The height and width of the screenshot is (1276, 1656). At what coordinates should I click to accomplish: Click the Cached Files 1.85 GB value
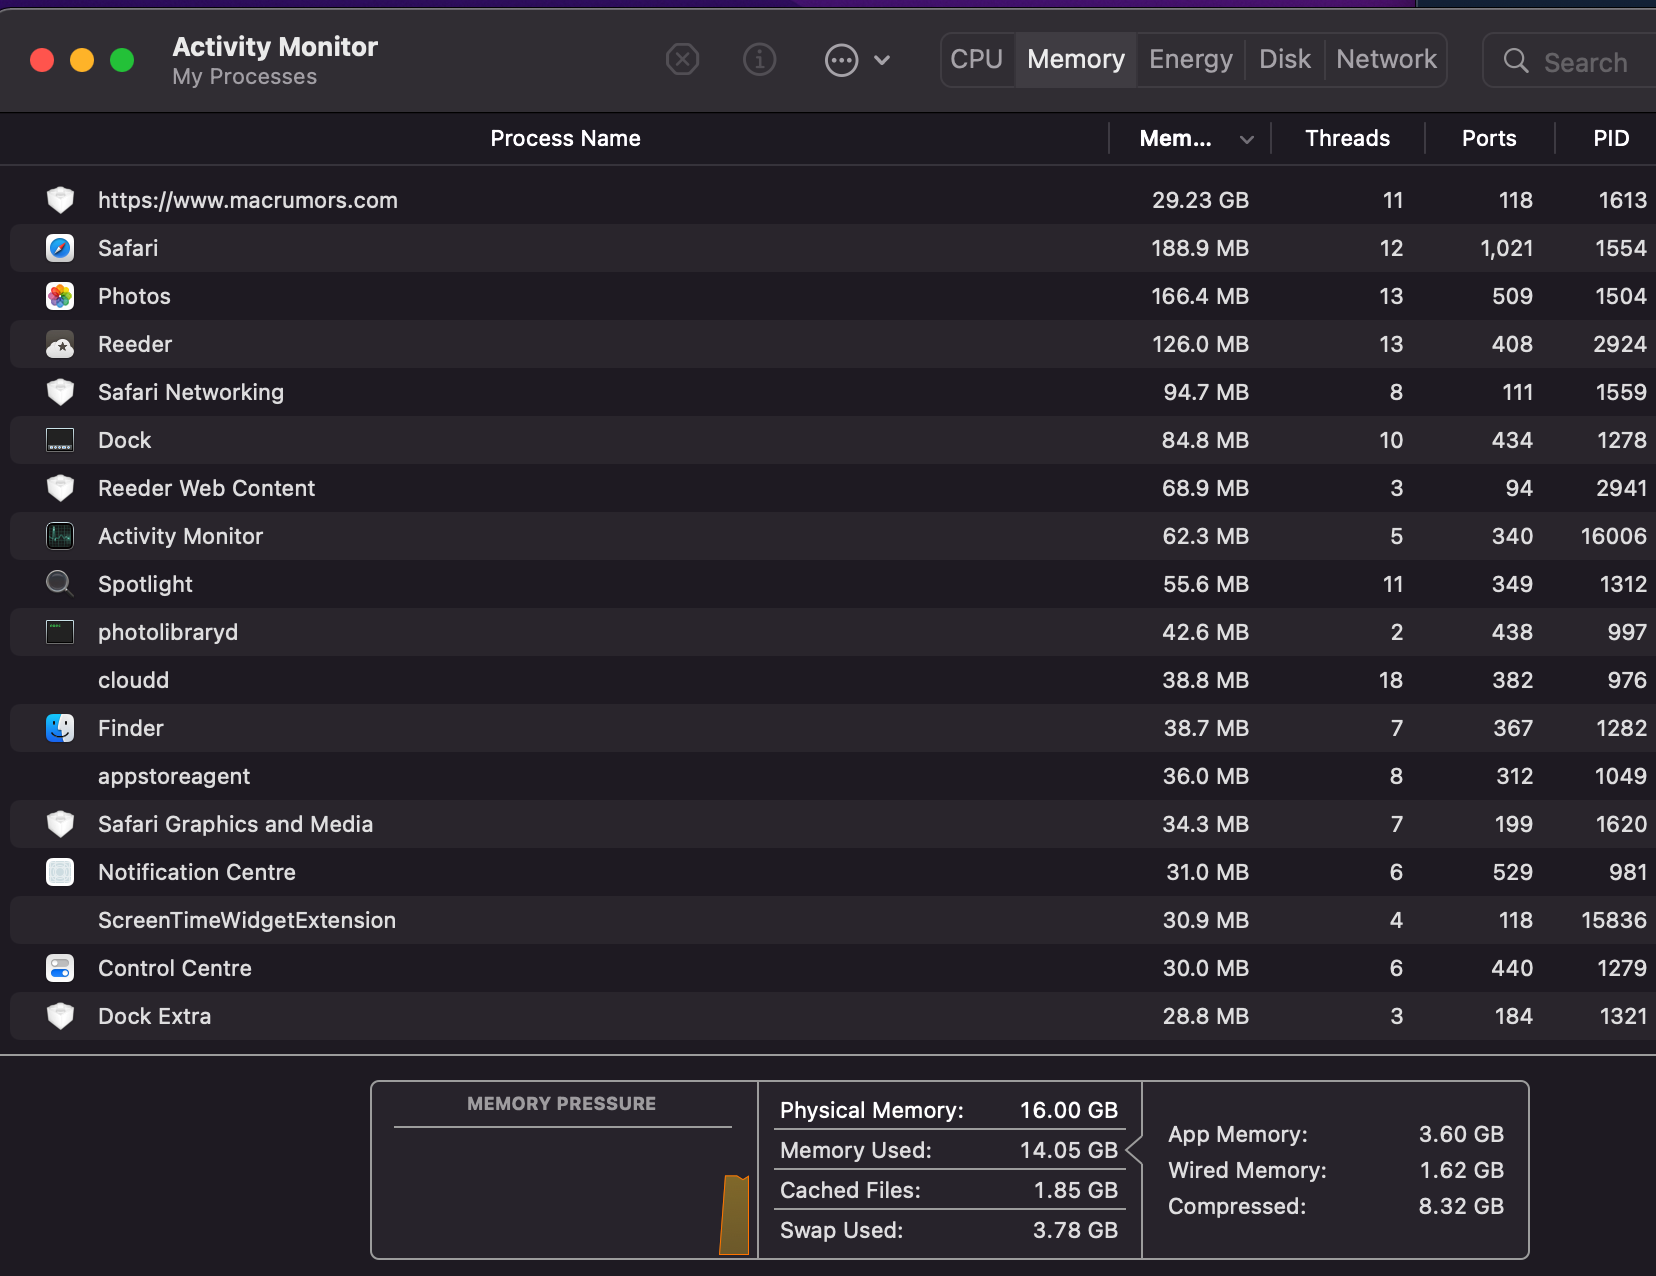1075,1190
